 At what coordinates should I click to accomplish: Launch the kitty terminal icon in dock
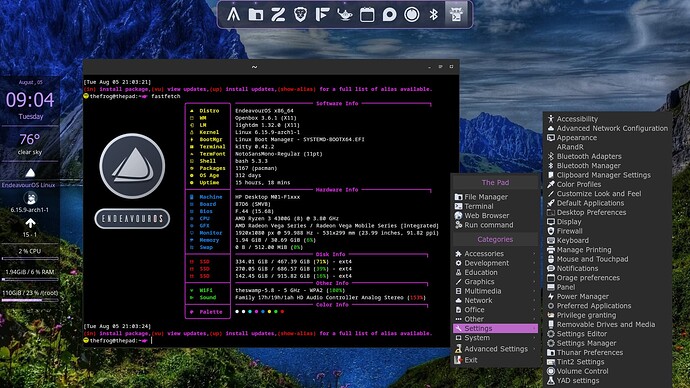[456, 15]
